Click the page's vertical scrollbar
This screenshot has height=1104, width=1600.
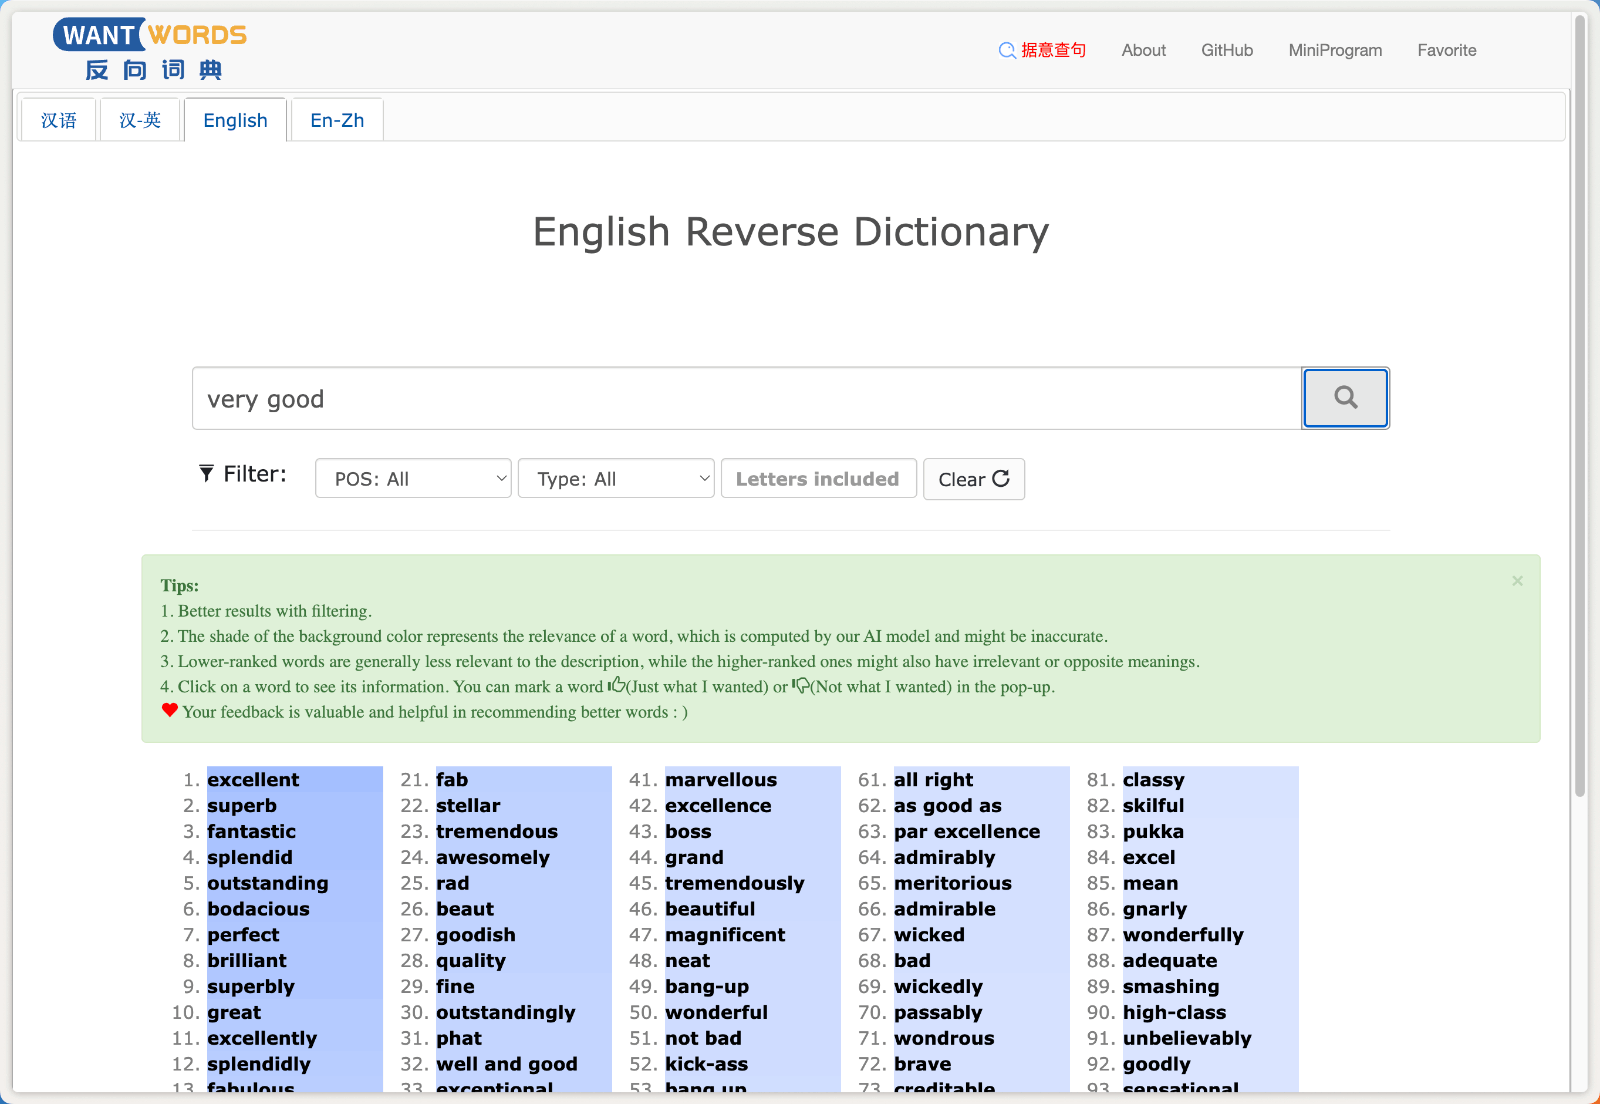1580,400
